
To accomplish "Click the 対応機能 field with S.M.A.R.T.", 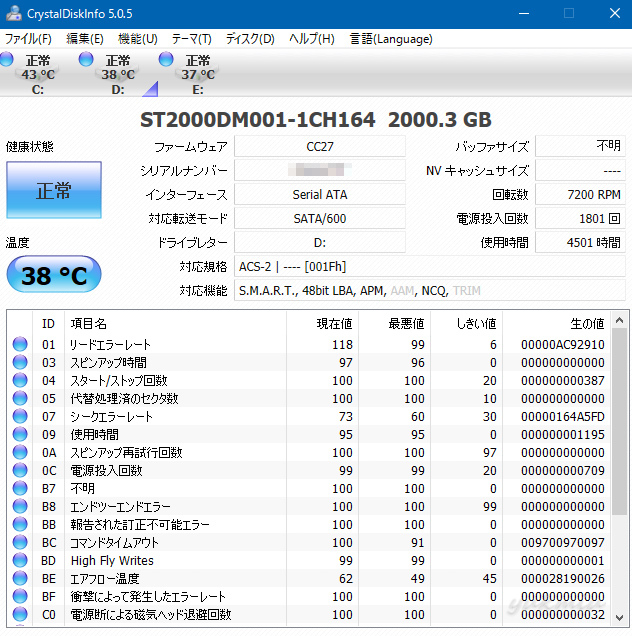I will (430, 290).
